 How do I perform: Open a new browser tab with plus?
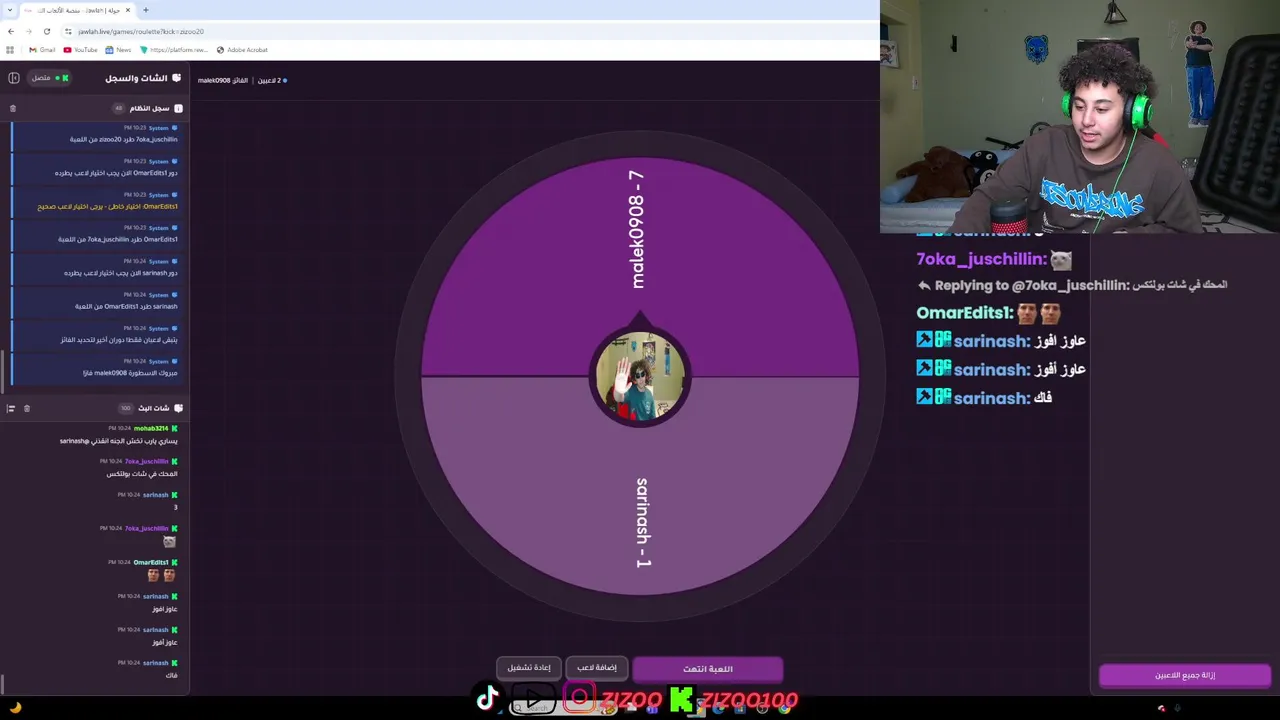[145, 10]
